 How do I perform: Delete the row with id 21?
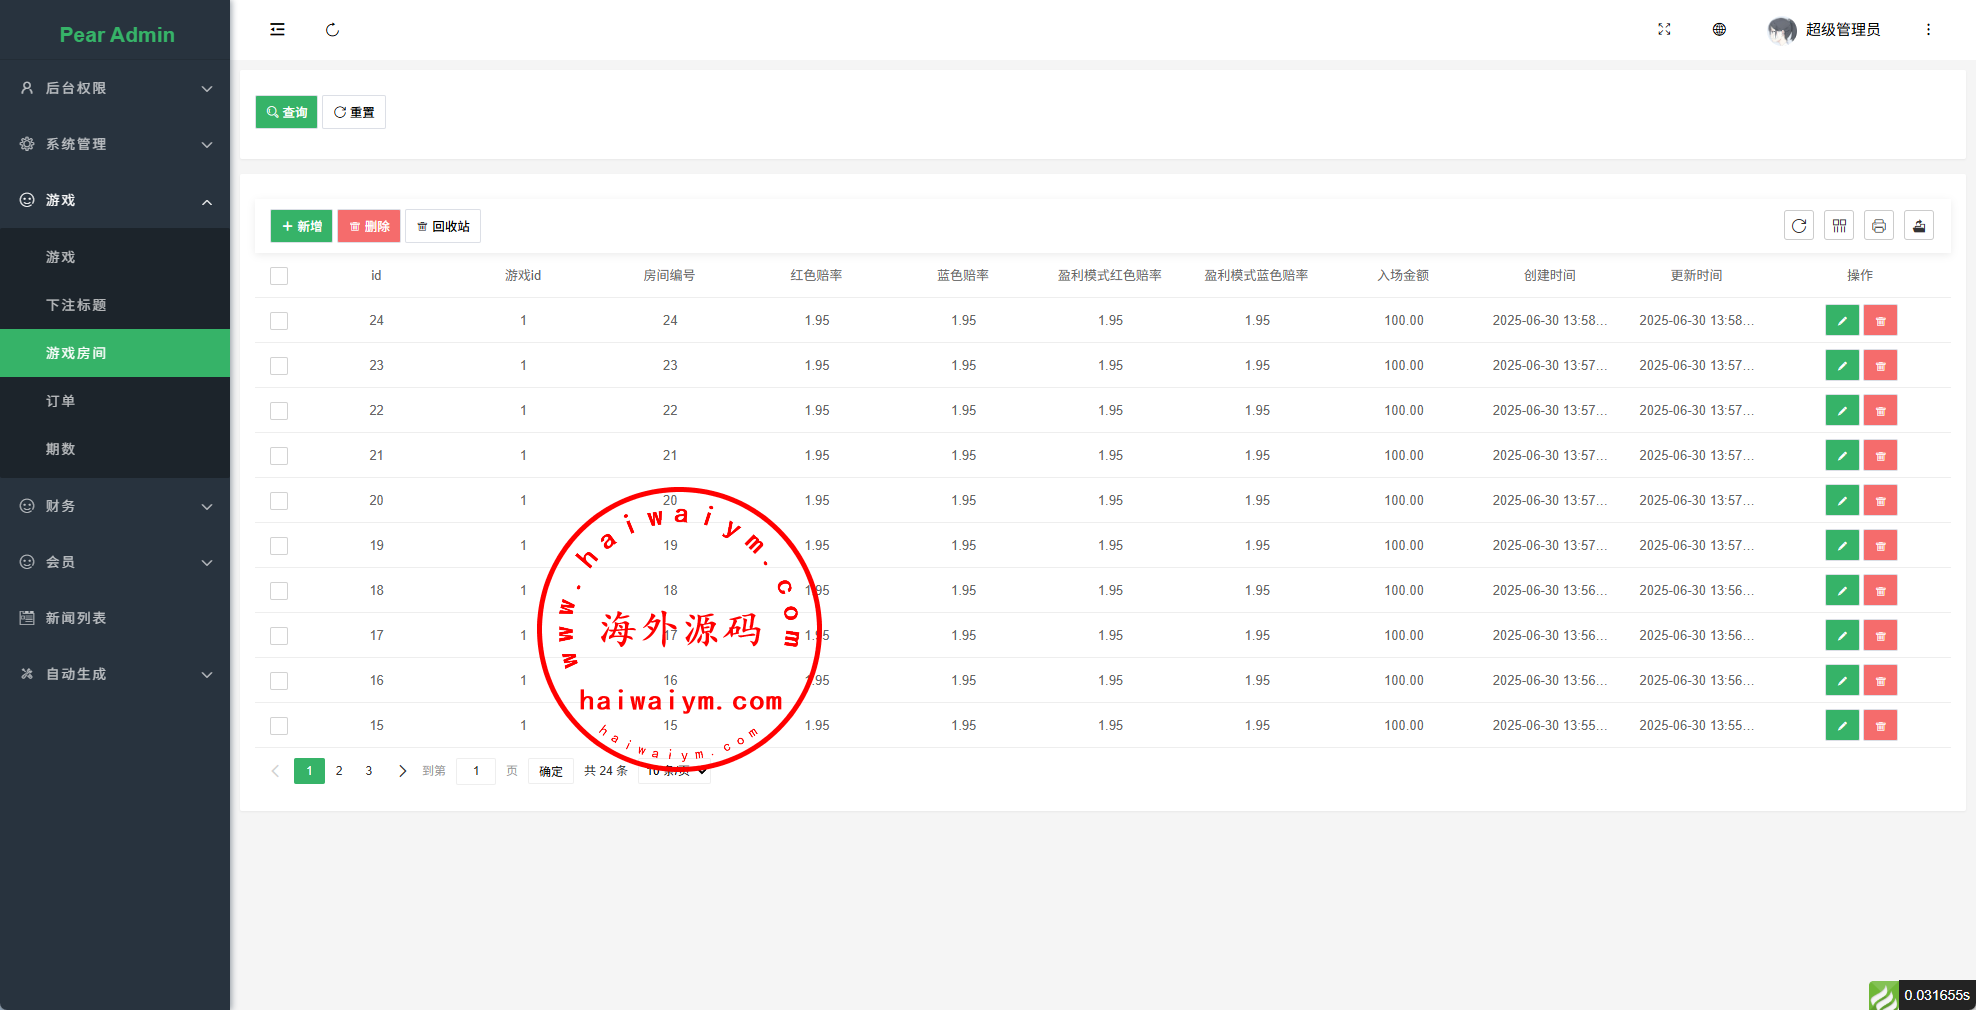[x=1880, y=456]
